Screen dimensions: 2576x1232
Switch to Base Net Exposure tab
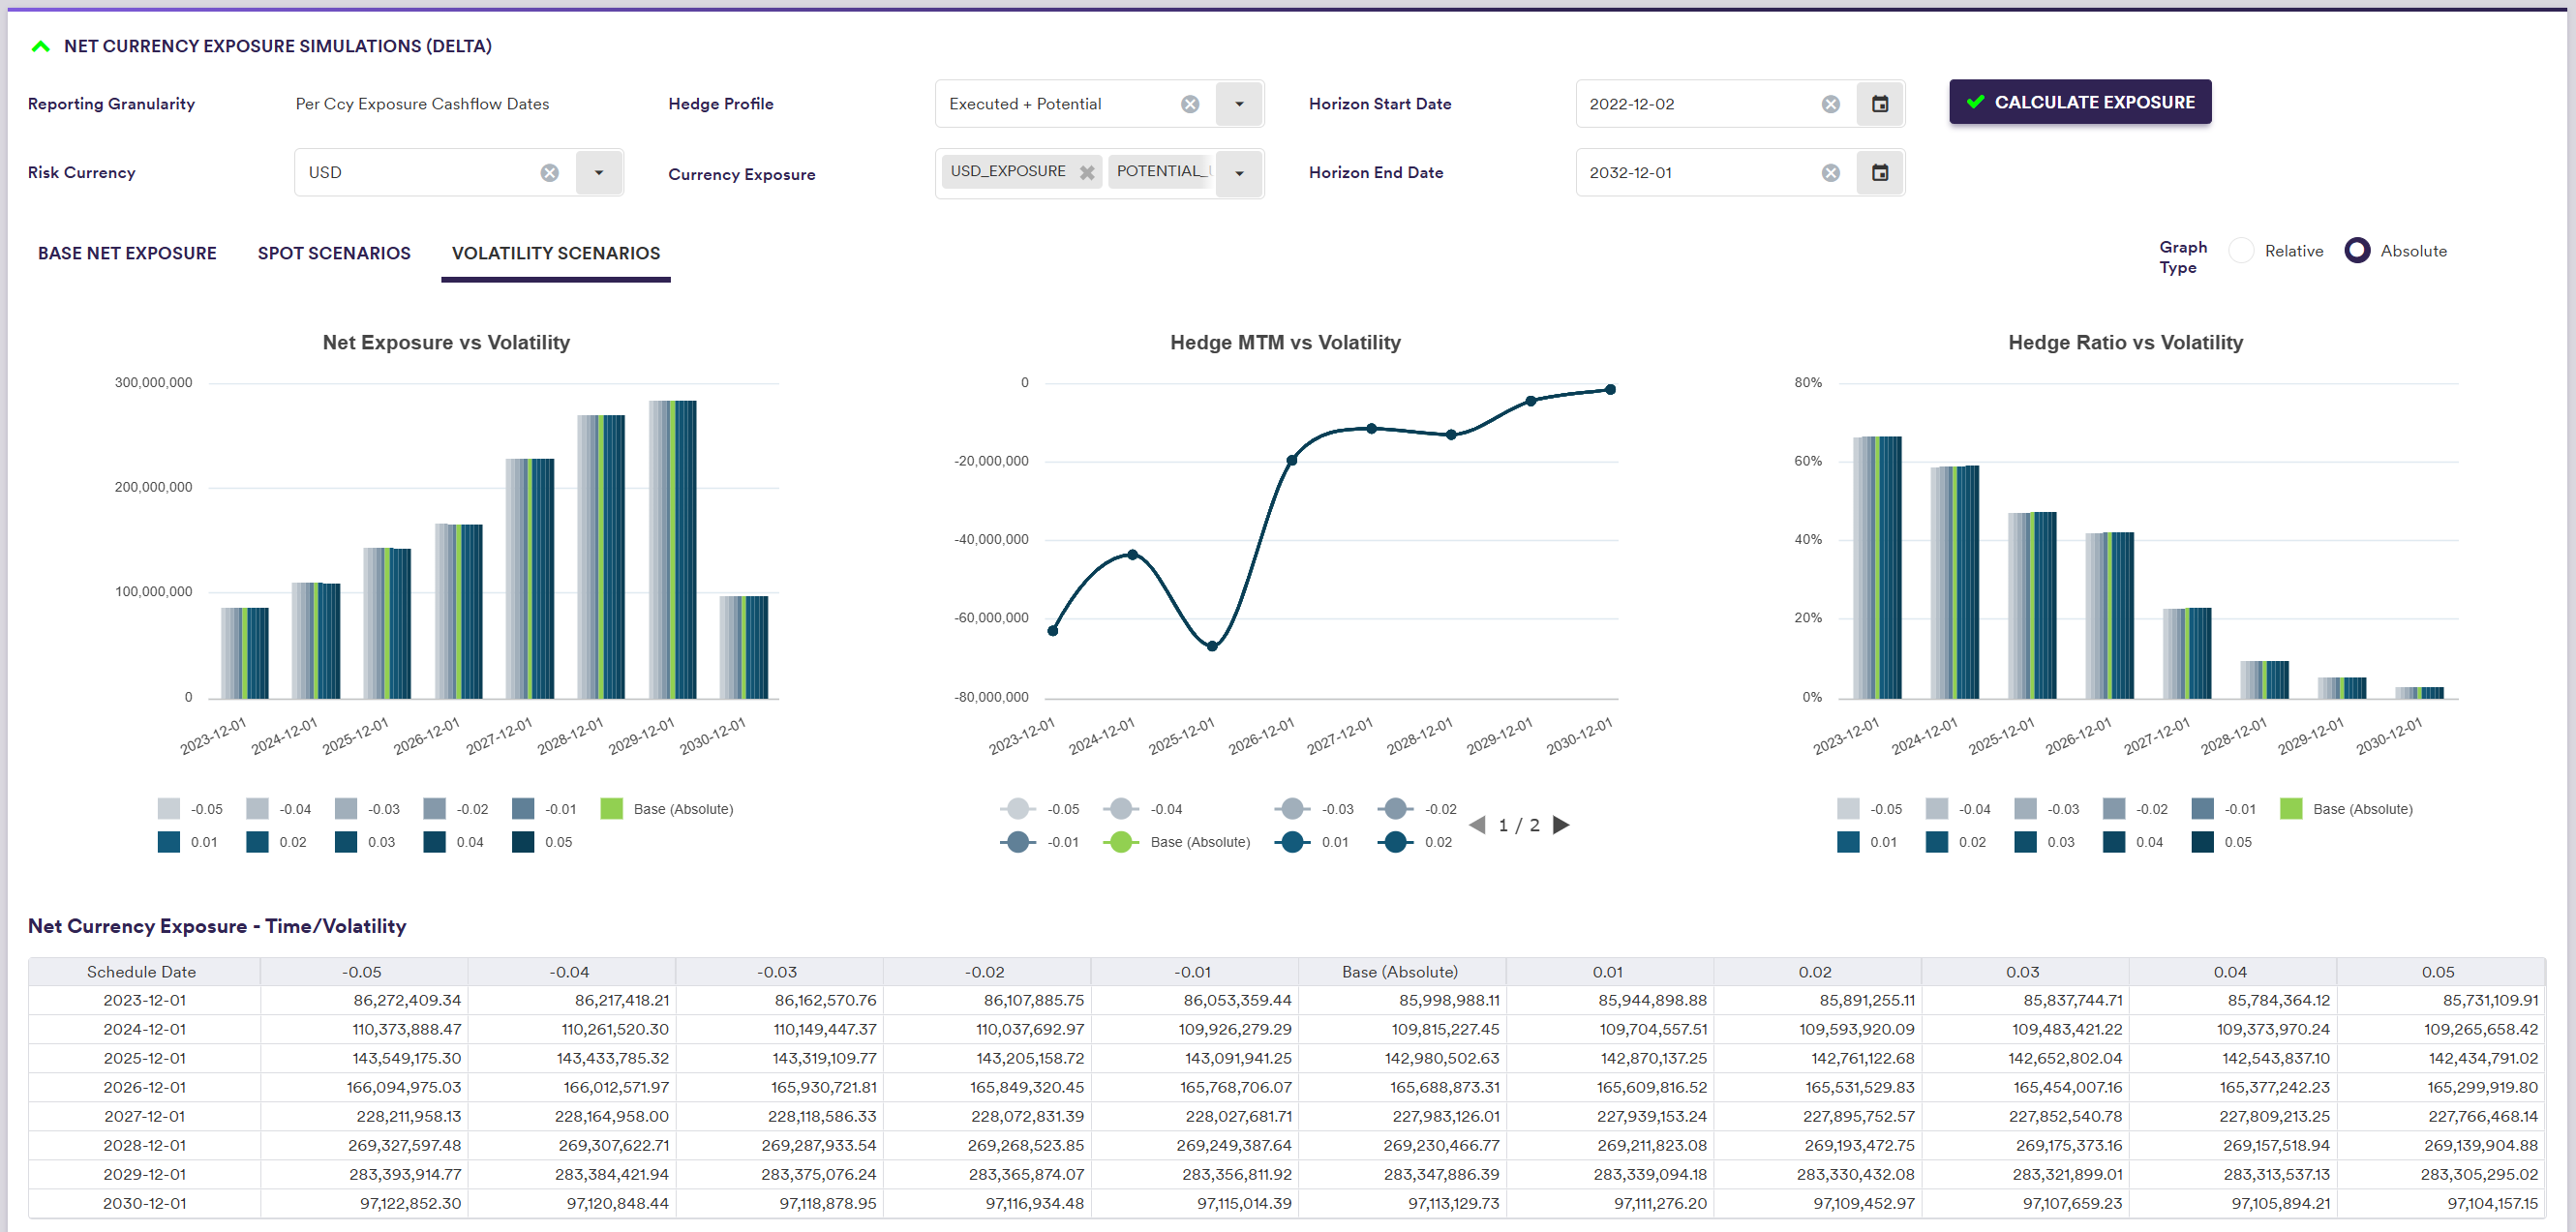pyautogui.click(x=127, y=253)
